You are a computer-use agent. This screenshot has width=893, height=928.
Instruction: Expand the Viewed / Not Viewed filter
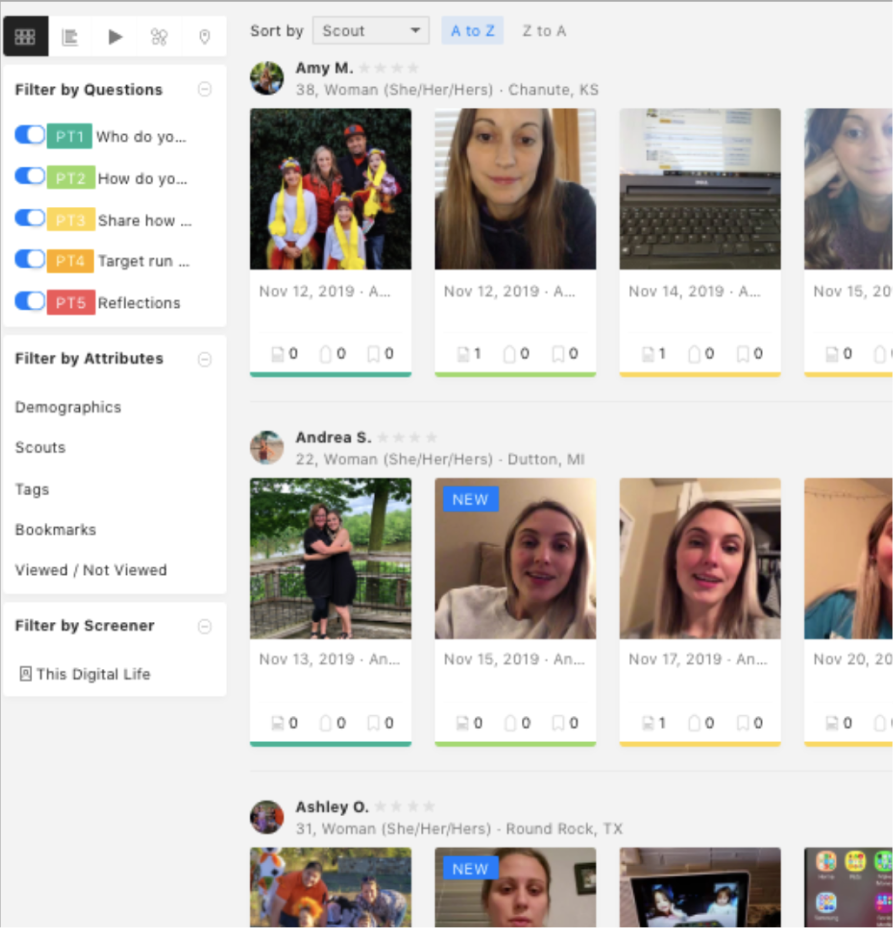click(x=91, y=570)
